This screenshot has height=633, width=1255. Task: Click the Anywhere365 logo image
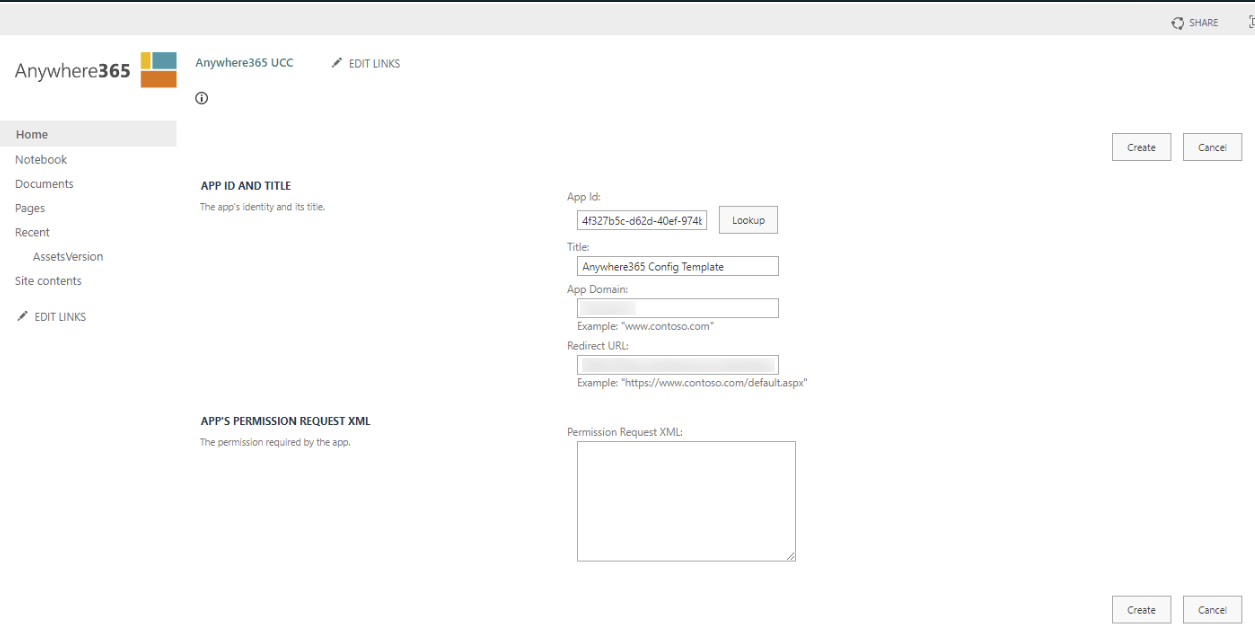pos(159,68)
